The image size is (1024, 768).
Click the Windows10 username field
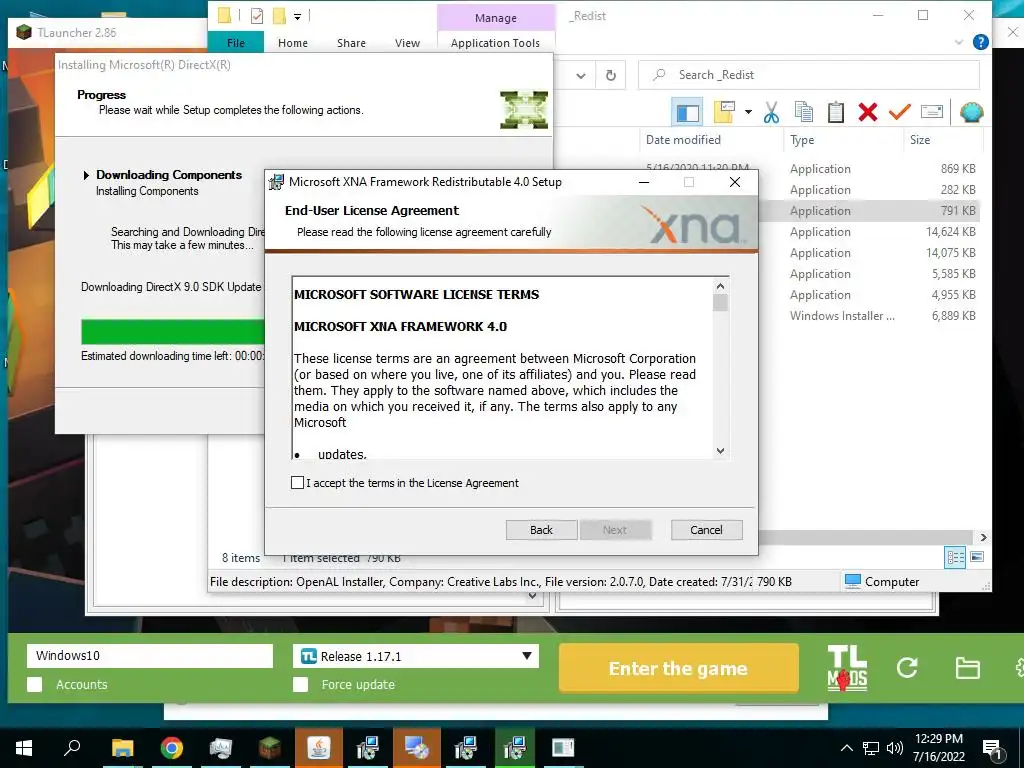tap(150, 656)
